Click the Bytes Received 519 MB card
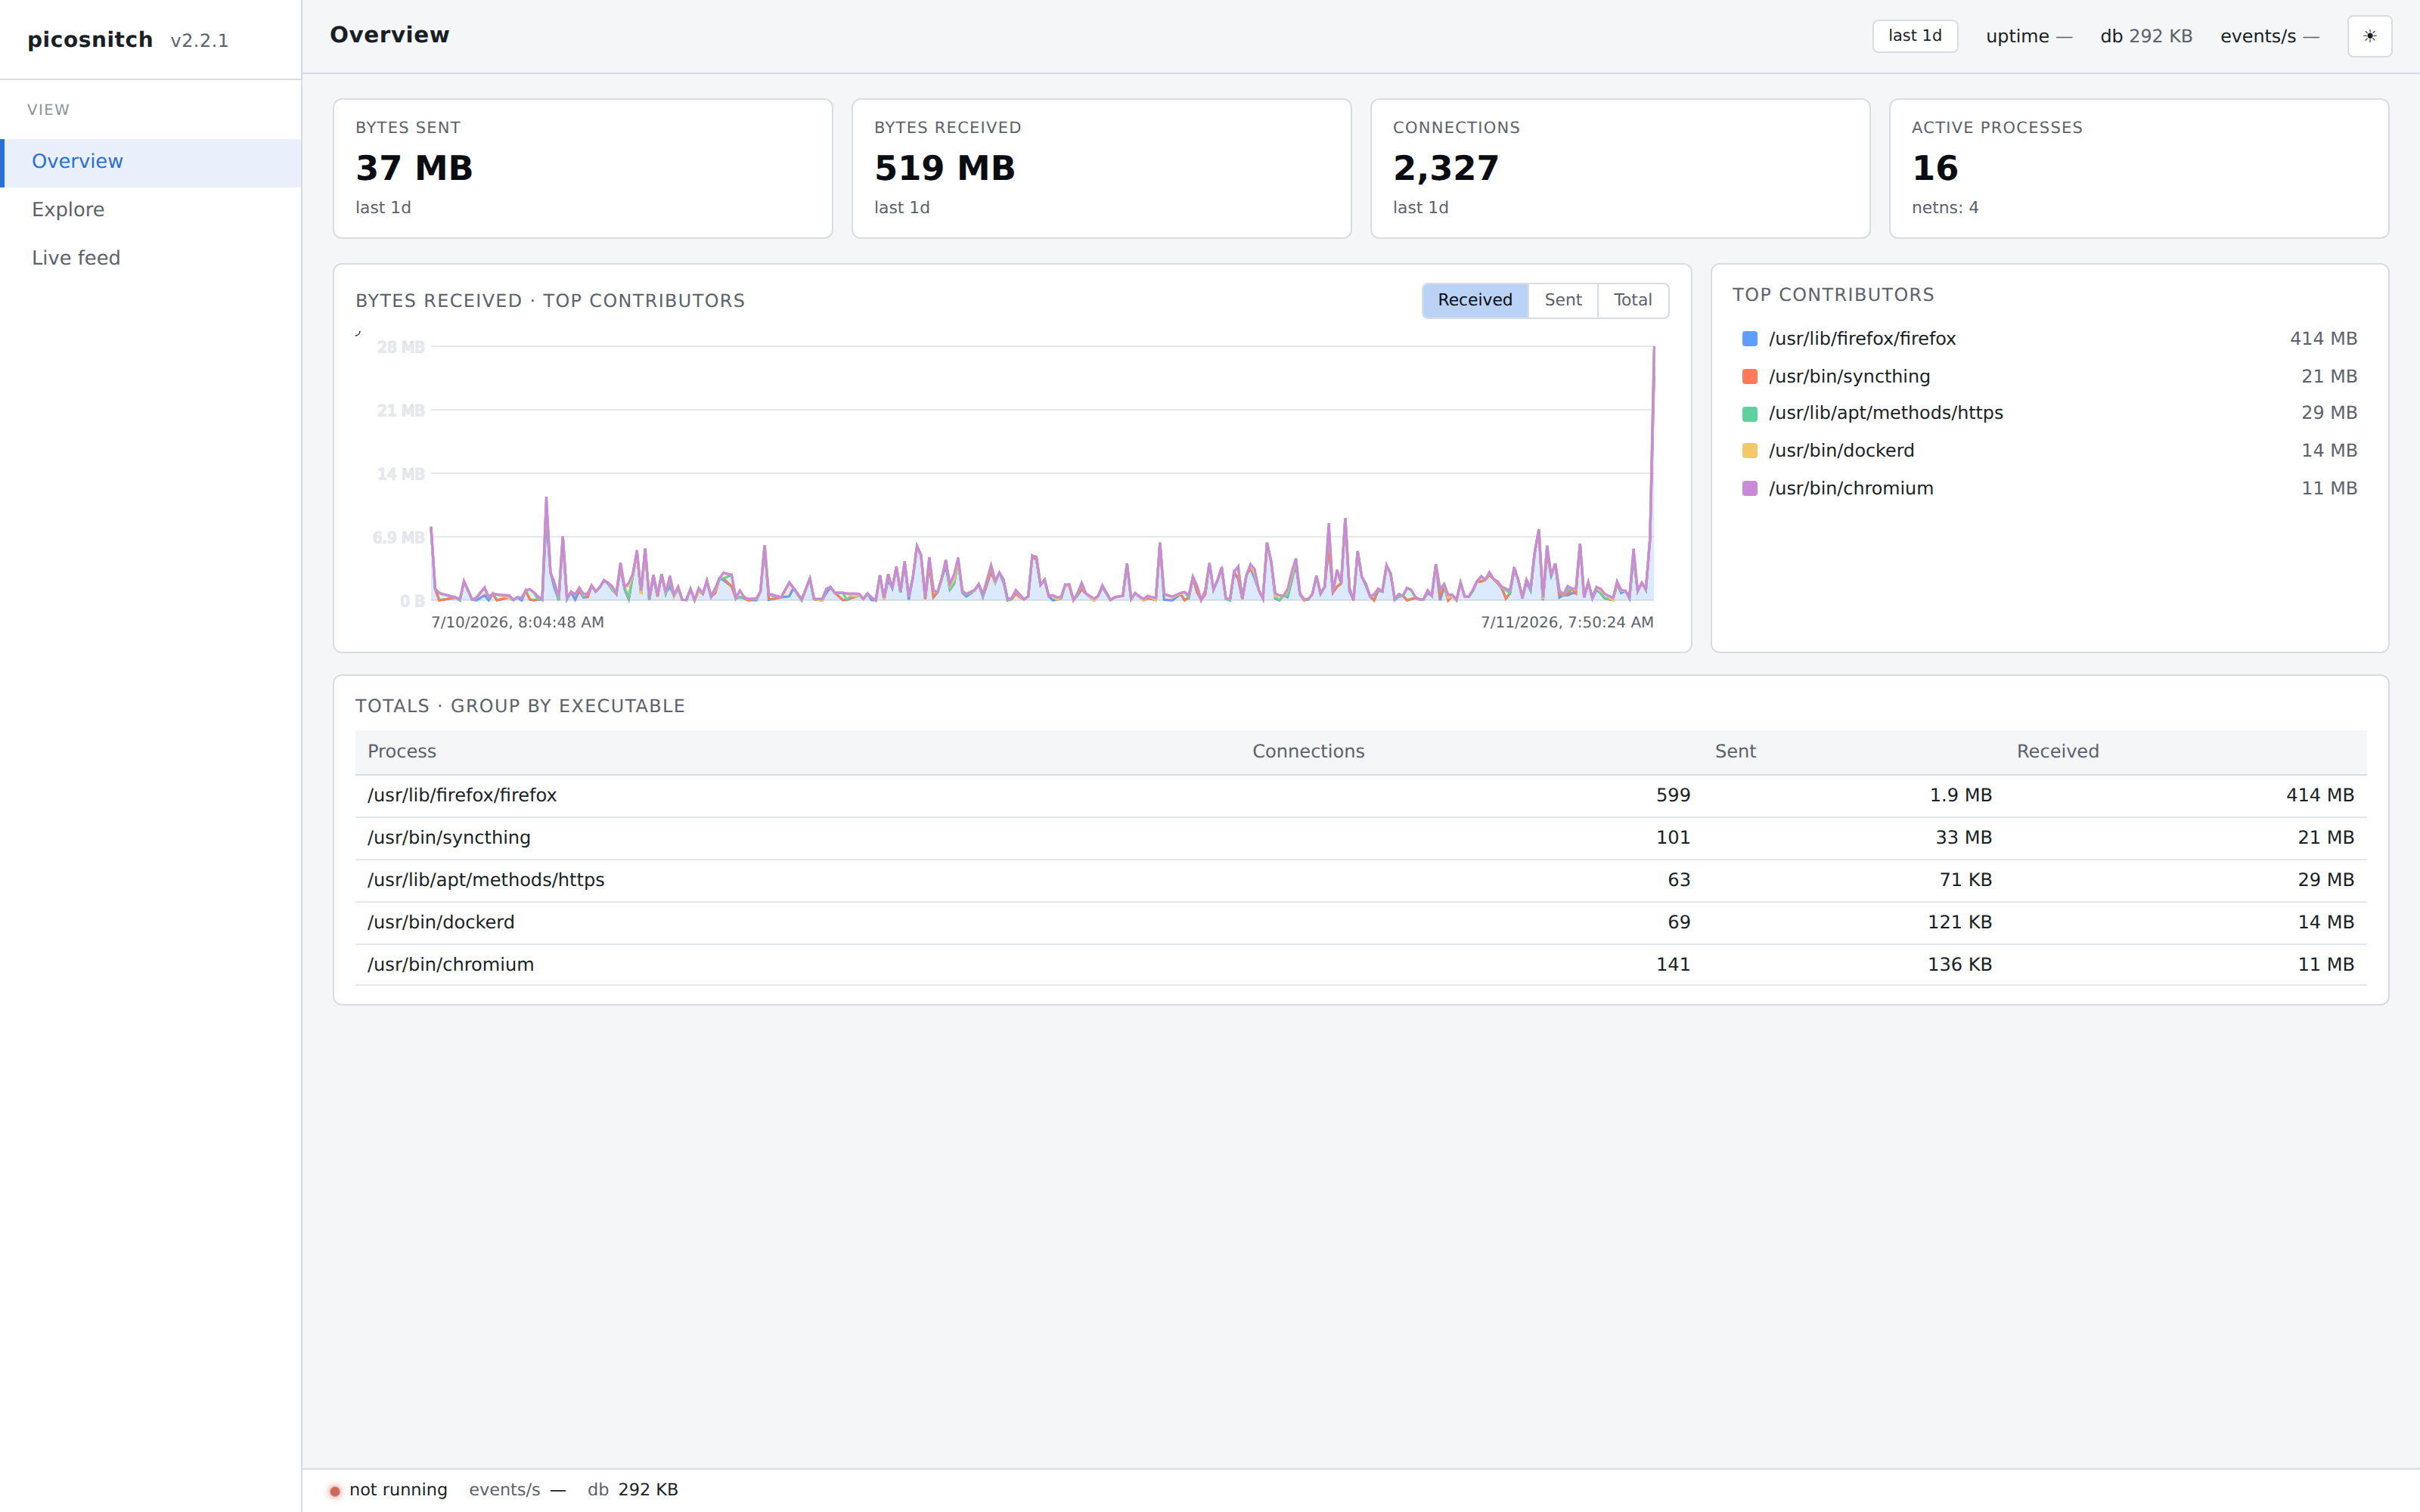Image resolution: width=2420 pixels, height=1512 pixels. coord(1101,168)
